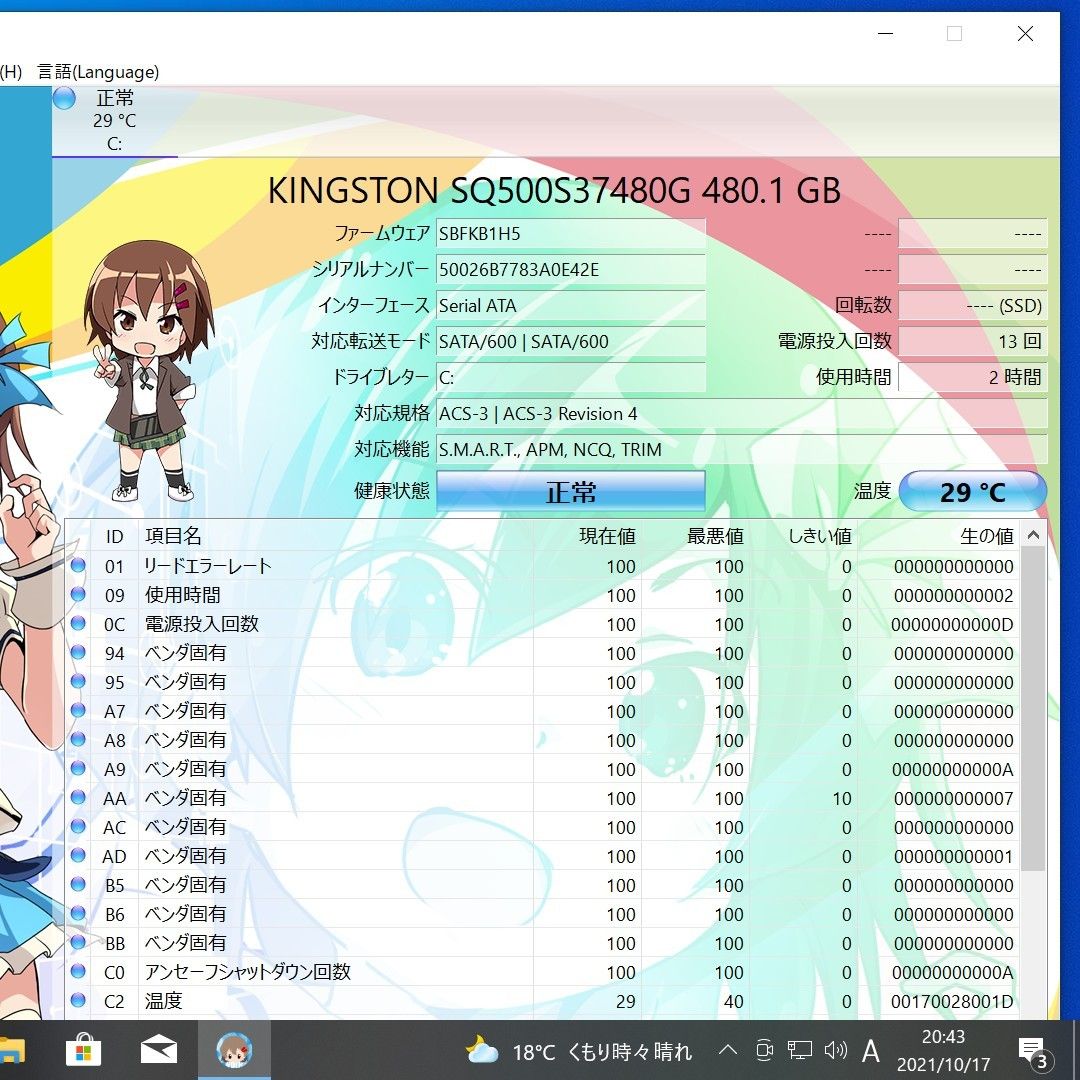
Task: Open Mail app from taskbar
Action: 159,1051
